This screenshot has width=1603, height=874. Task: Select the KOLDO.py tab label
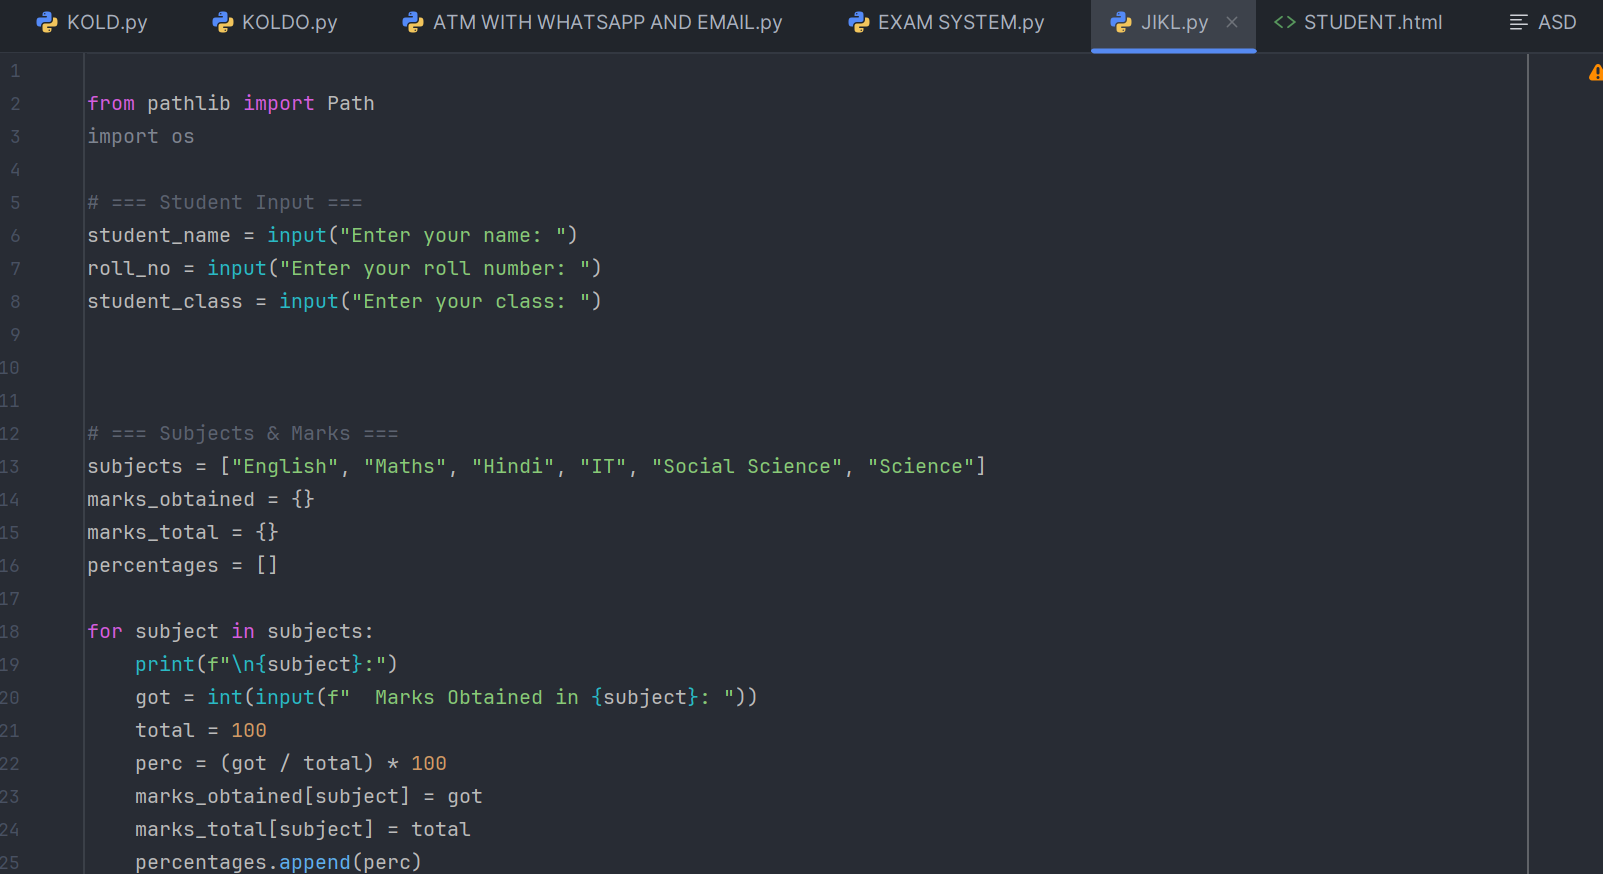click(x=289, y=22)
